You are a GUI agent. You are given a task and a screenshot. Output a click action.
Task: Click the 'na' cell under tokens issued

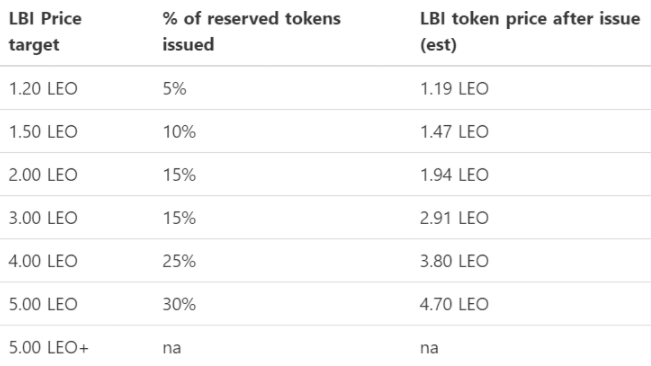click(171, 348)
